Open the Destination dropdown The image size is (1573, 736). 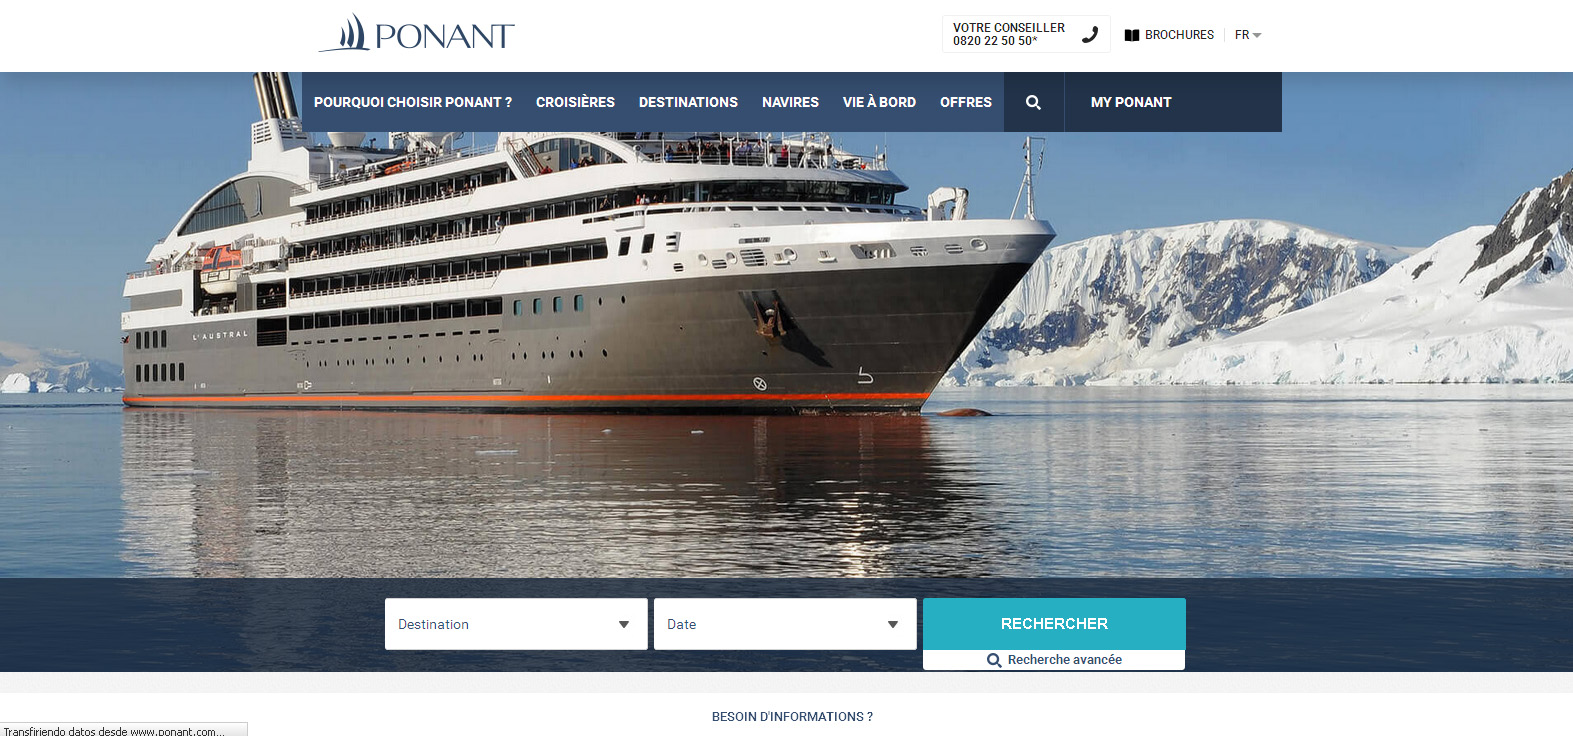coord(516,624)
